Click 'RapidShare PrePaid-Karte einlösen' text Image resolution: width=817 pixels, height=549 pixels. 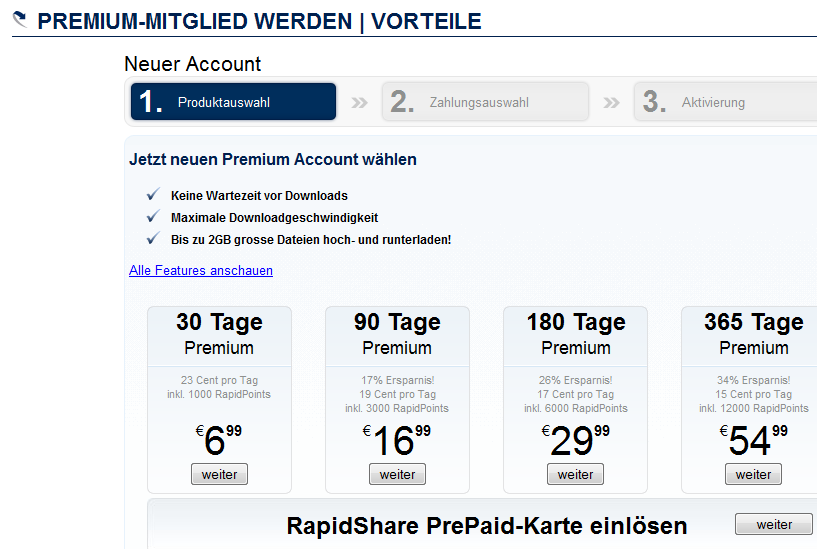(487, 526)
